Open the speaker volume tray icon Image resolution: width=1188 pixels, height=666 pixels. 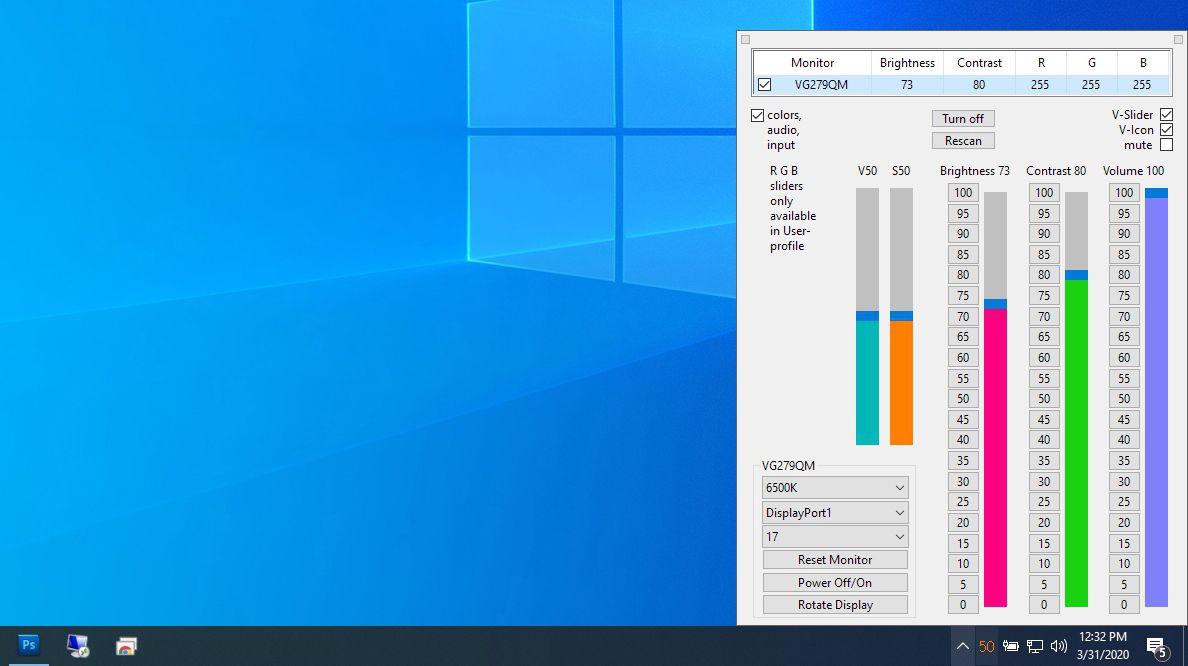(1058, 646)
